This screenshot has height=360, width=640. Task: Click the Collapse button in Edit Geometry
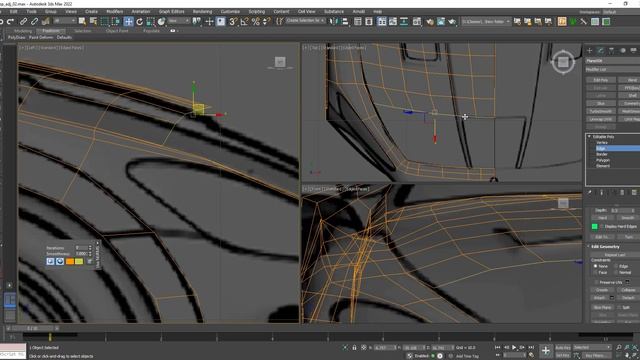pos(628,290)
